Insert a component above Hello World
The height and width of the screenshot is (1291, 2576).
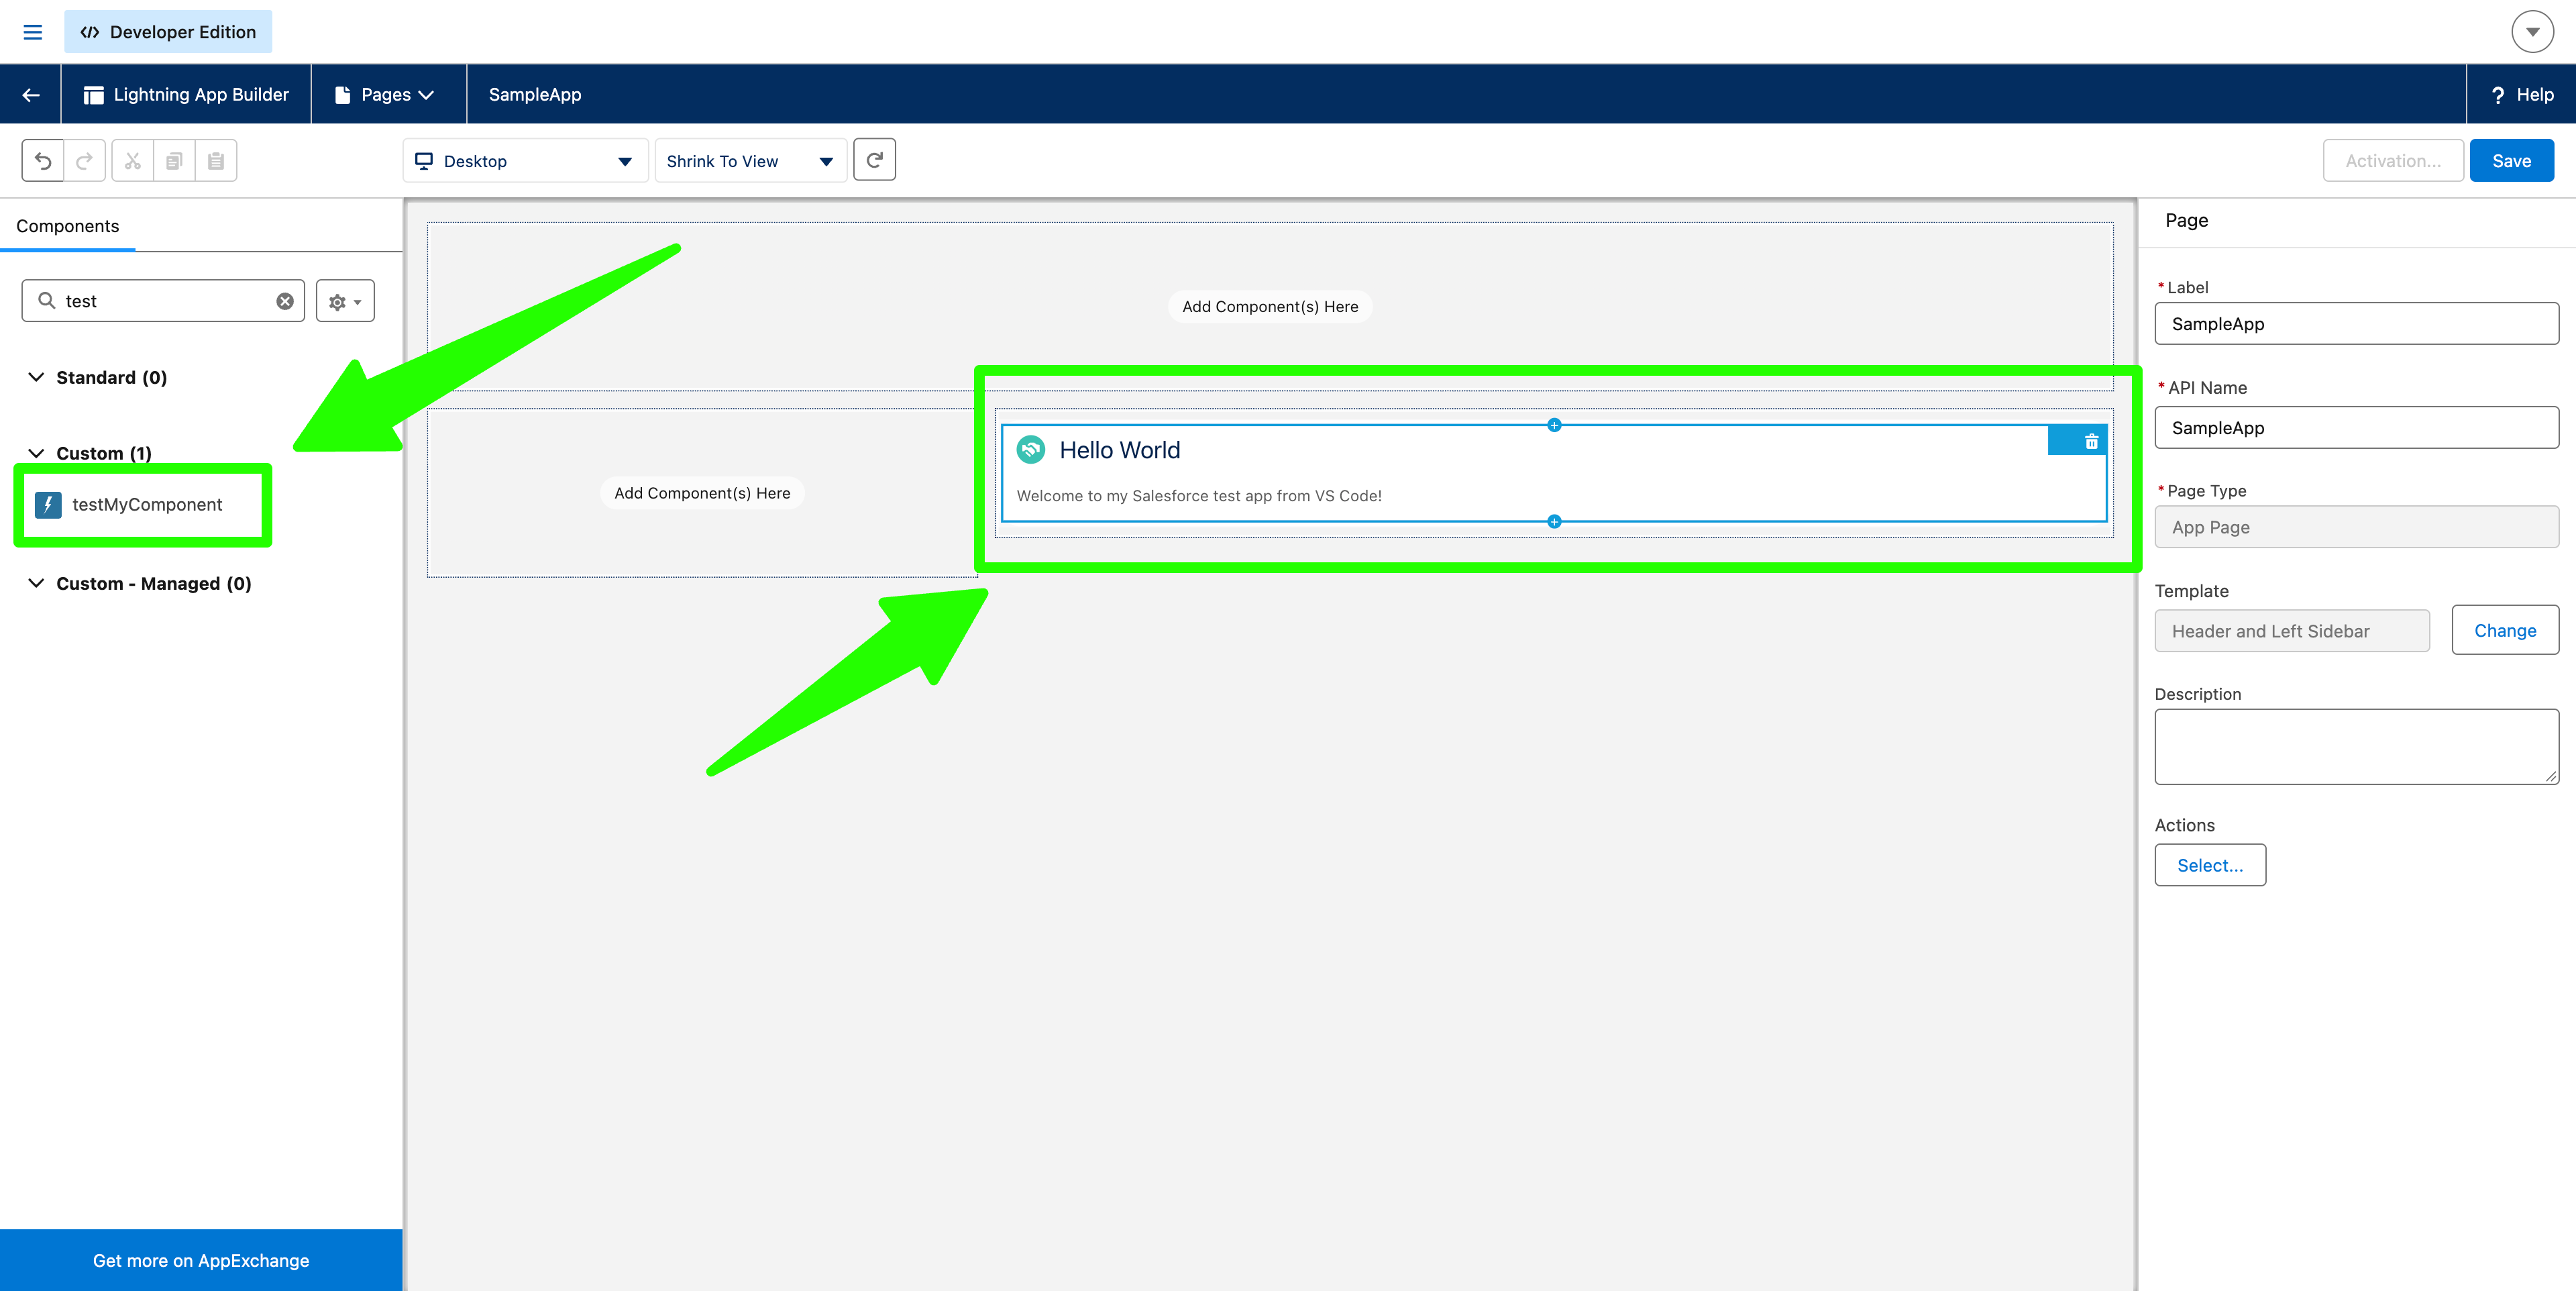coord(1554,425)
